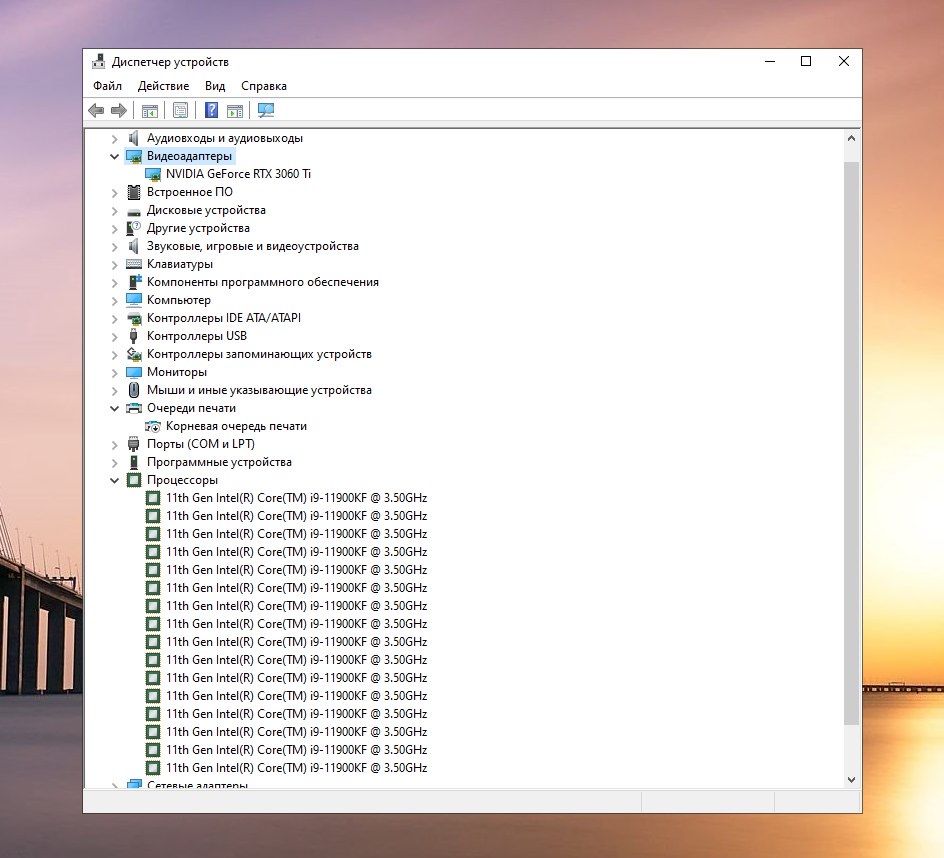Click the show/hide action pane toolbar icon
Viewport: 944px width, 858px height.
[235, 110]
